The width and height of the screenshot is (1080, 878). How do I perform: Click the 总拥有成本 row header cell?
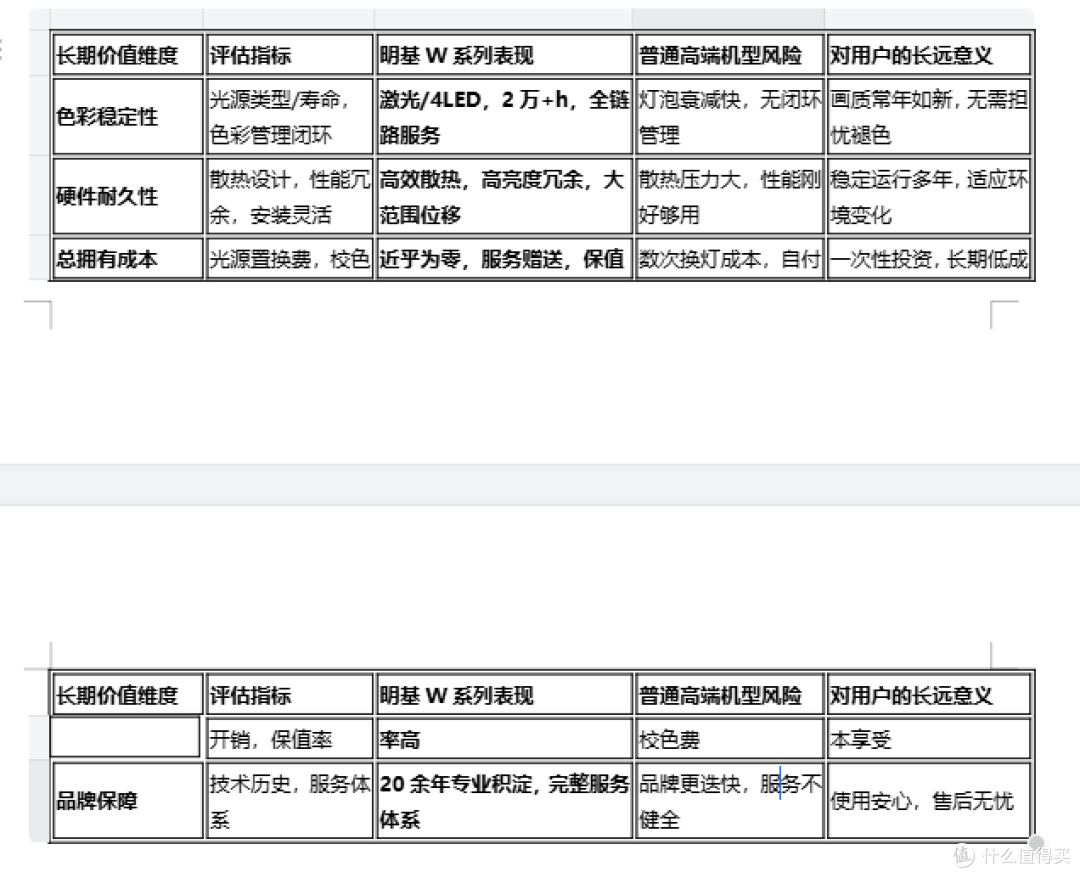pos(128,259)
